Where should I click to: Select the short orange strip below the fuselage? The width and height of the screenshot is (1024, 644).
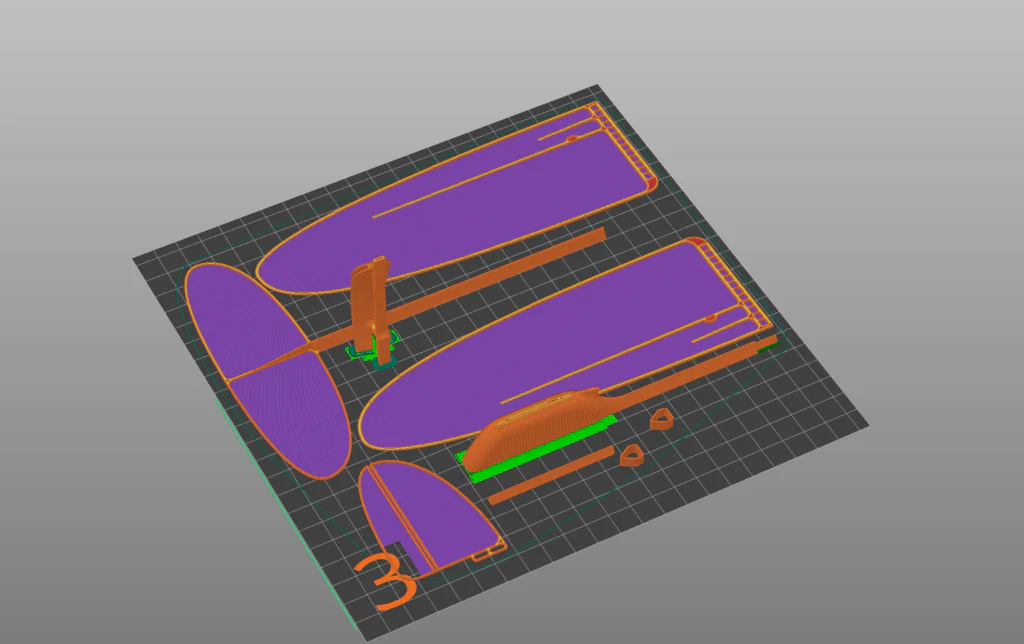(550, 474)
